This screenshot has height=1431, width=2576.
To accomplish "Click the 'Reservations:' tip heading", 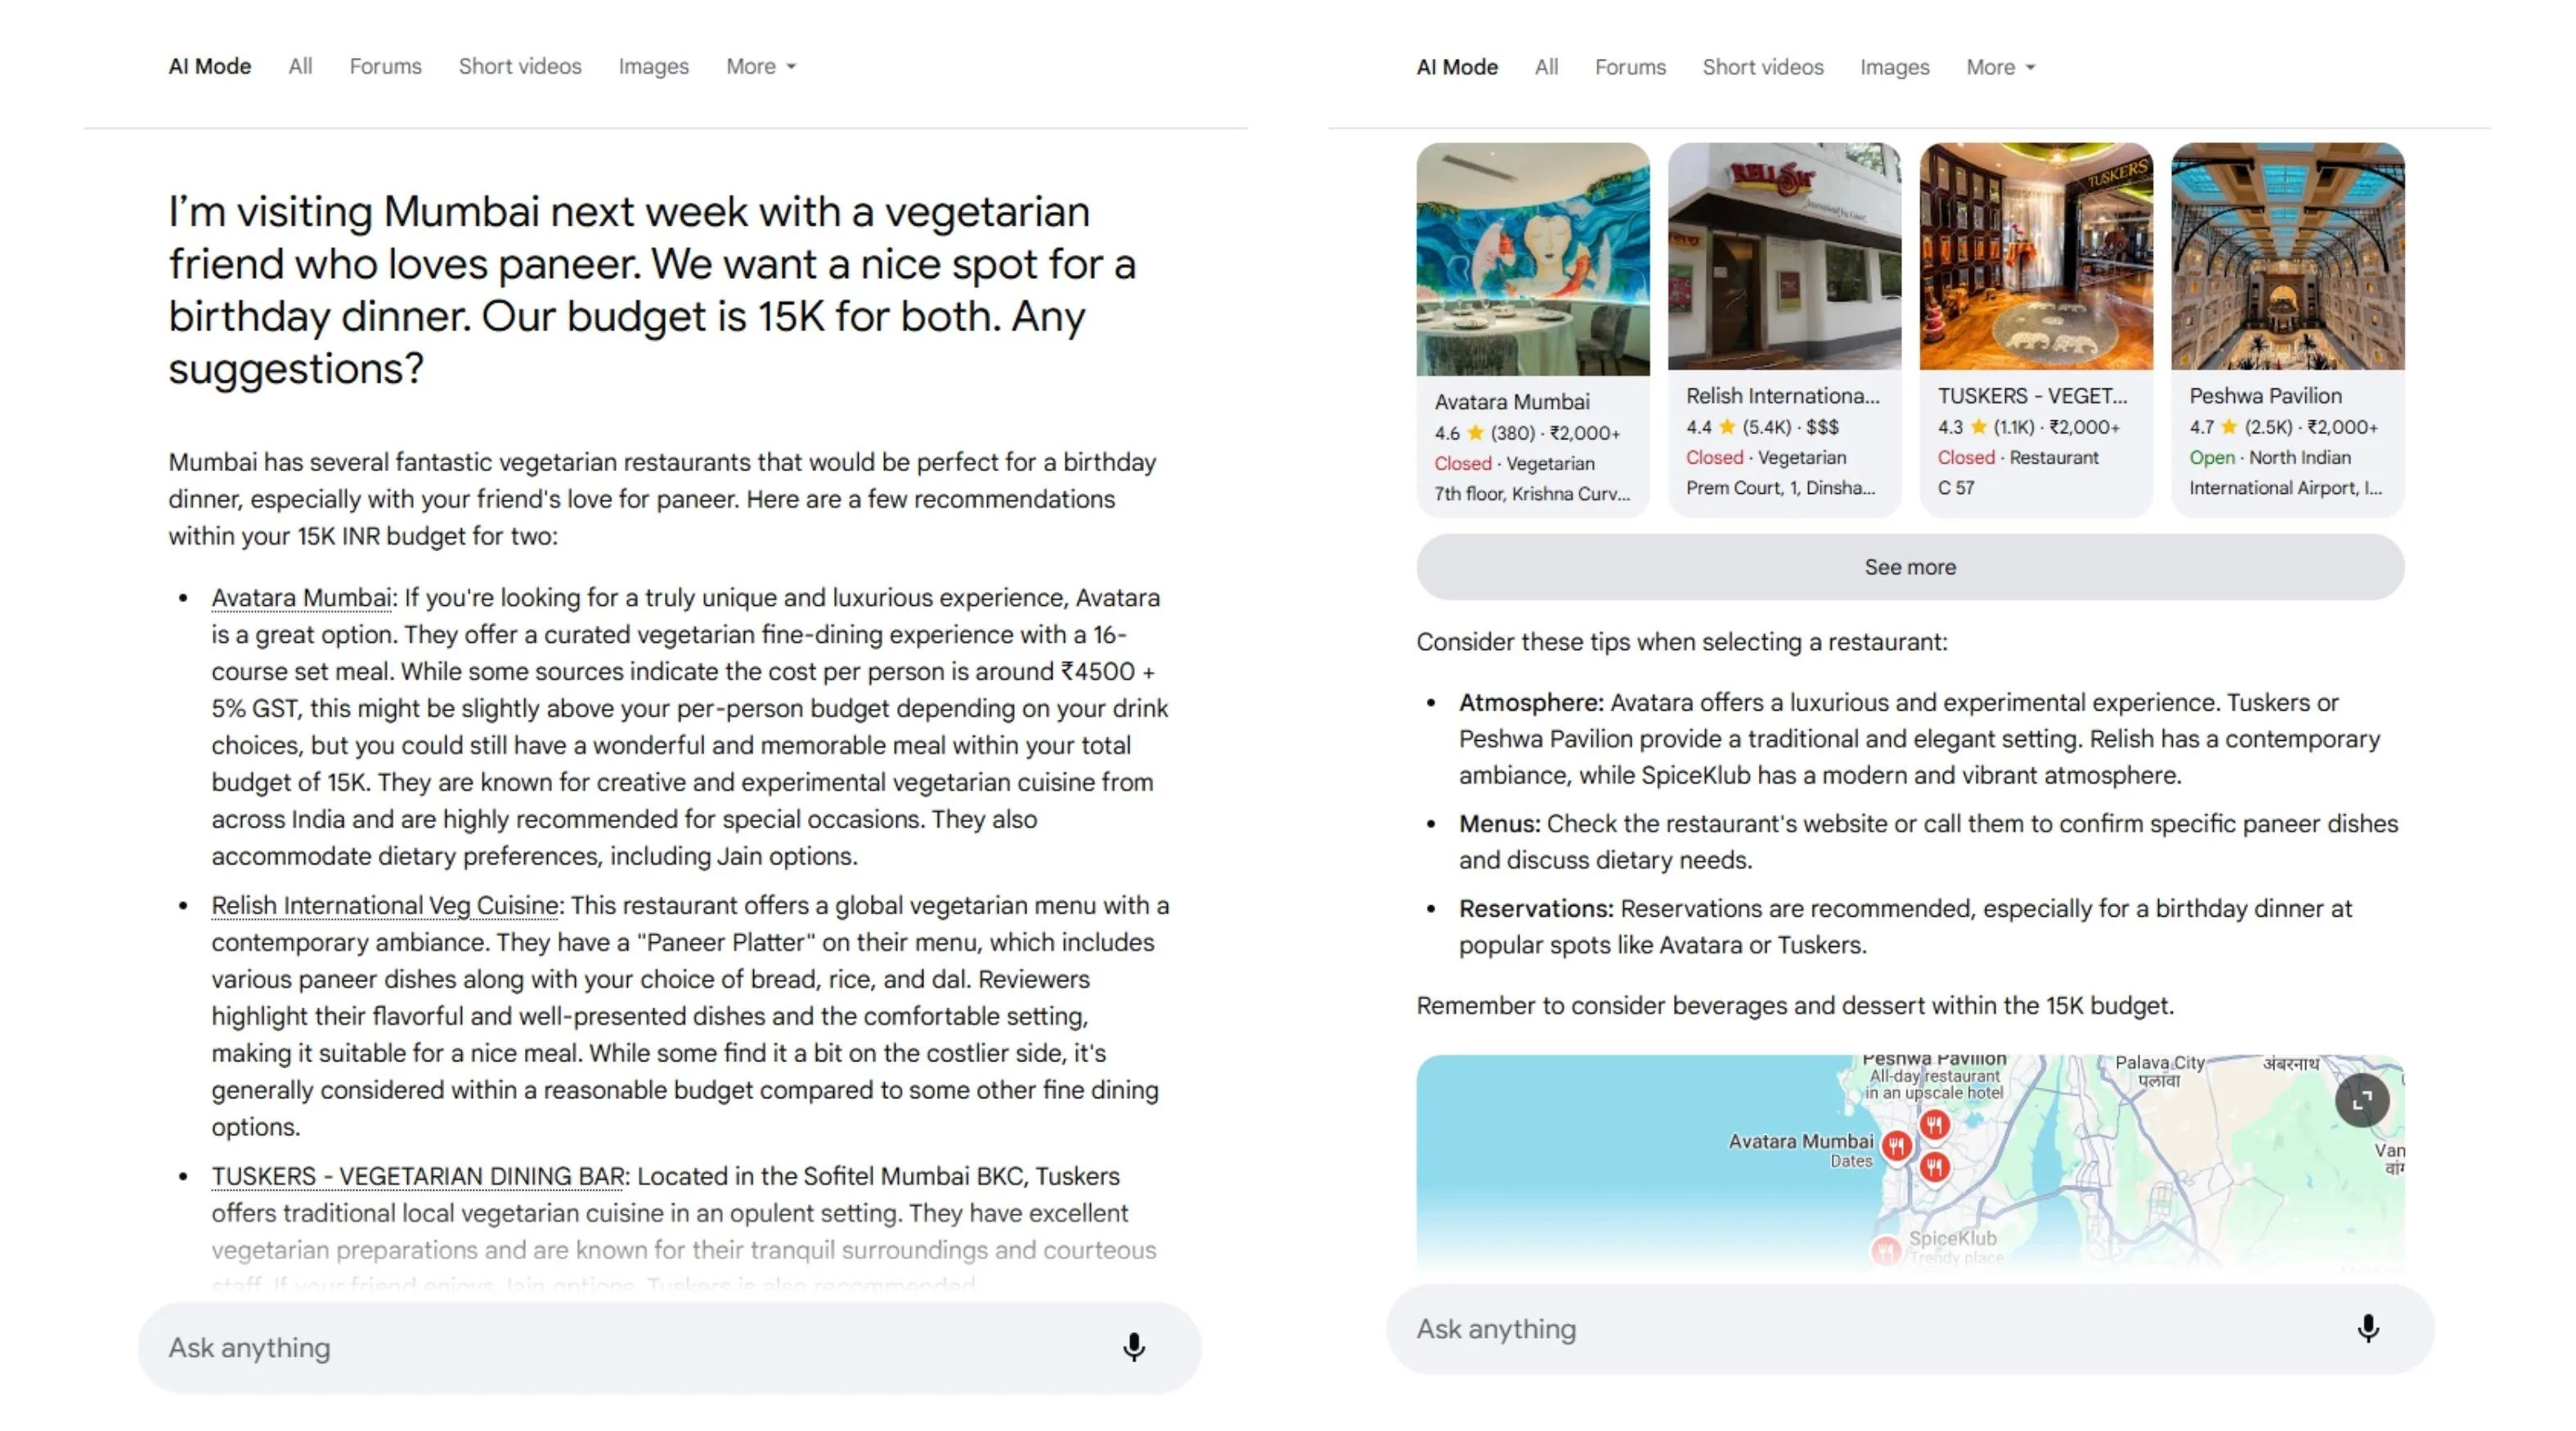I will point(1536,909).
